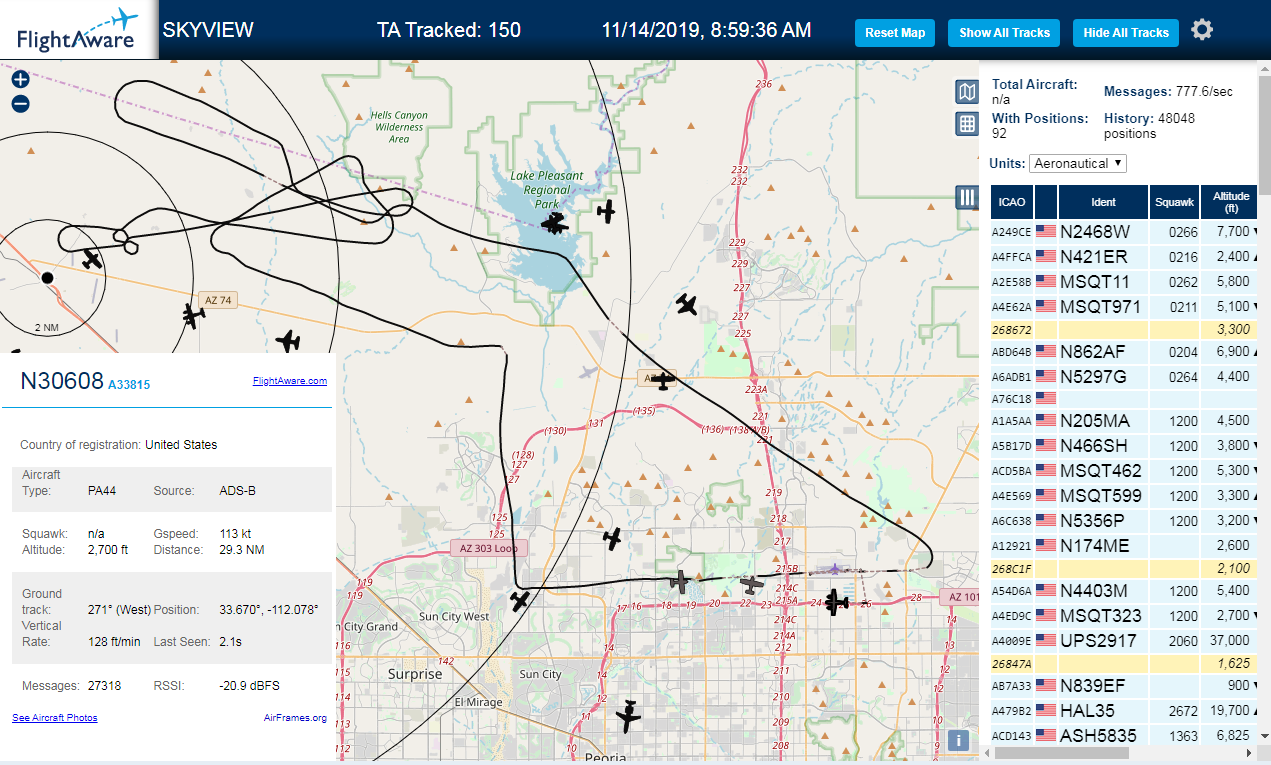The image size is (1271, 765).
Task: Click the TA Tracked: 150 counter
Action: [449, 30]
